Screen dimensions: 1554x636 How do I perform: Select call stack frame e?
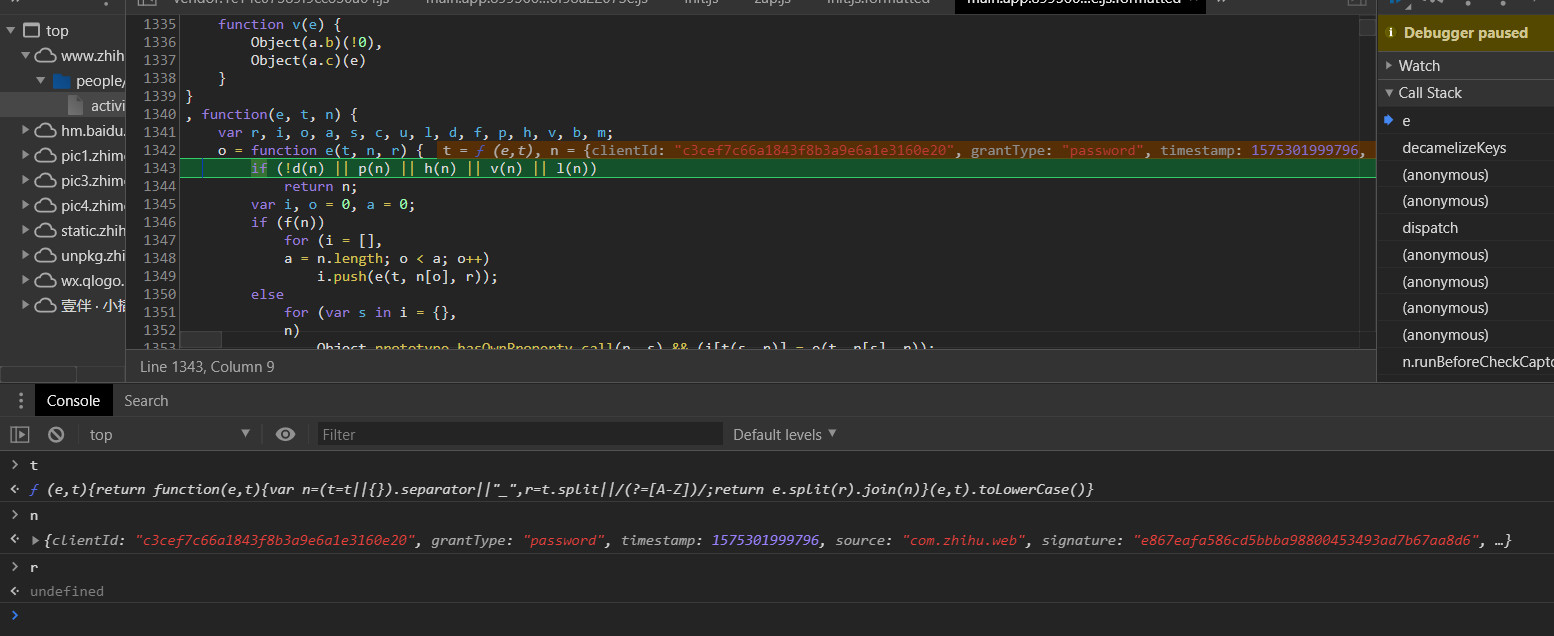(1466, 120)
